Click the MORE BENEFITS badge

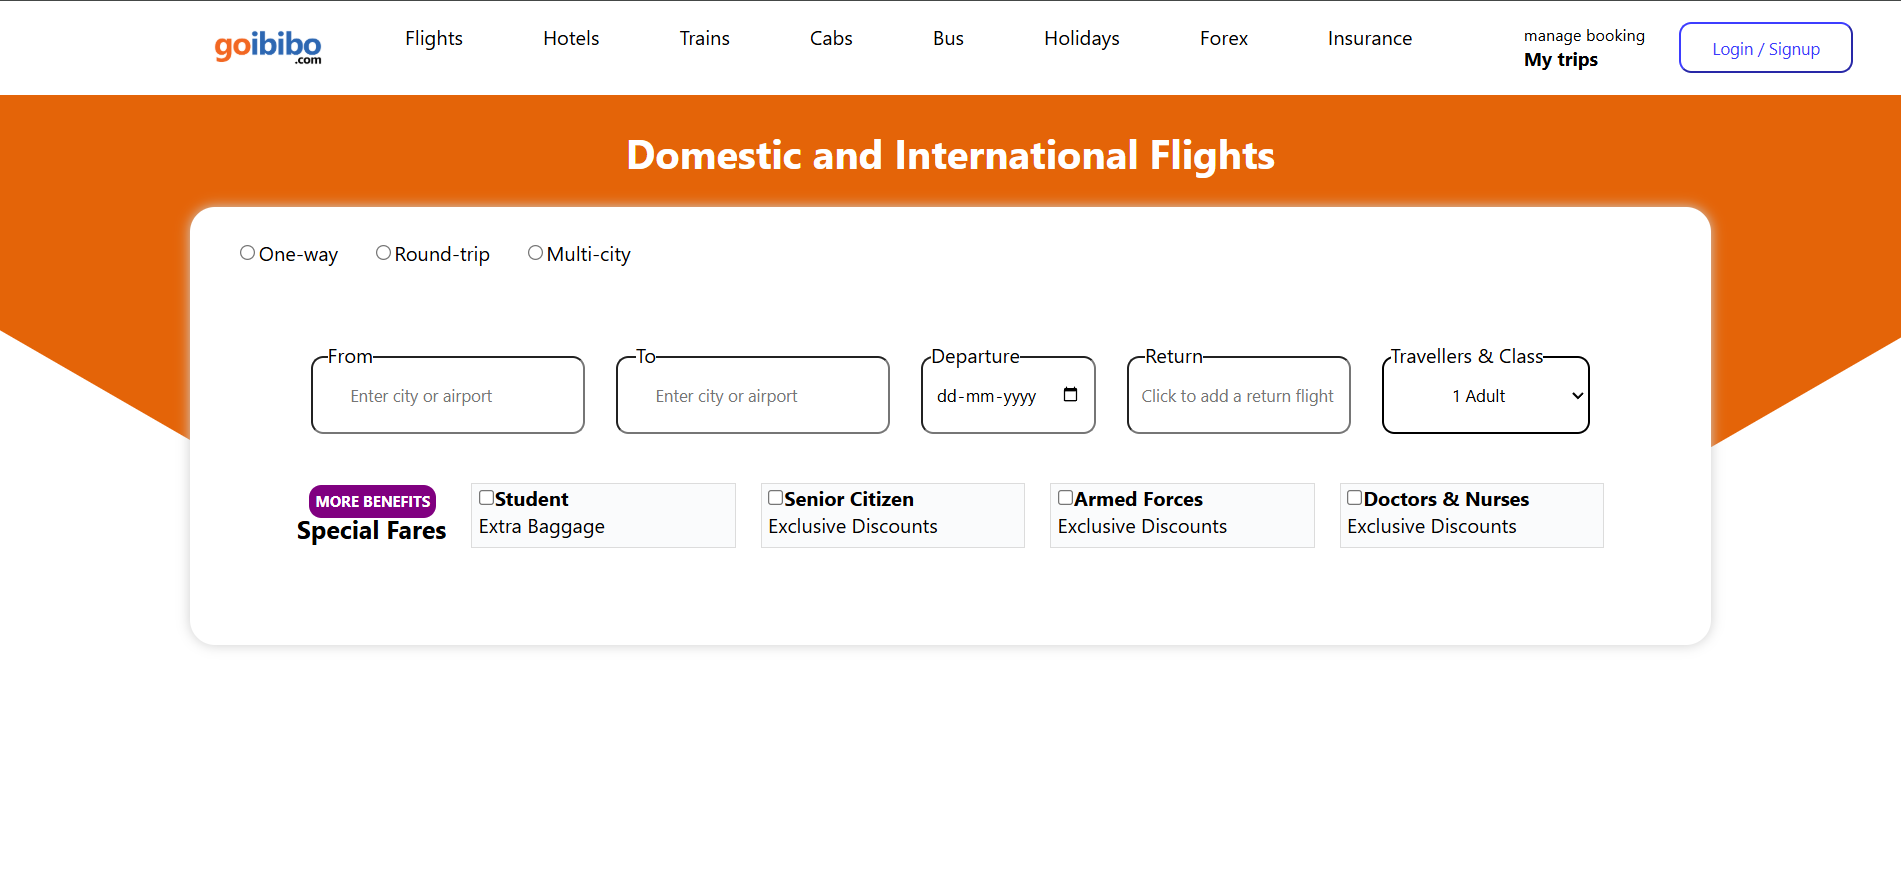[372, 501]
